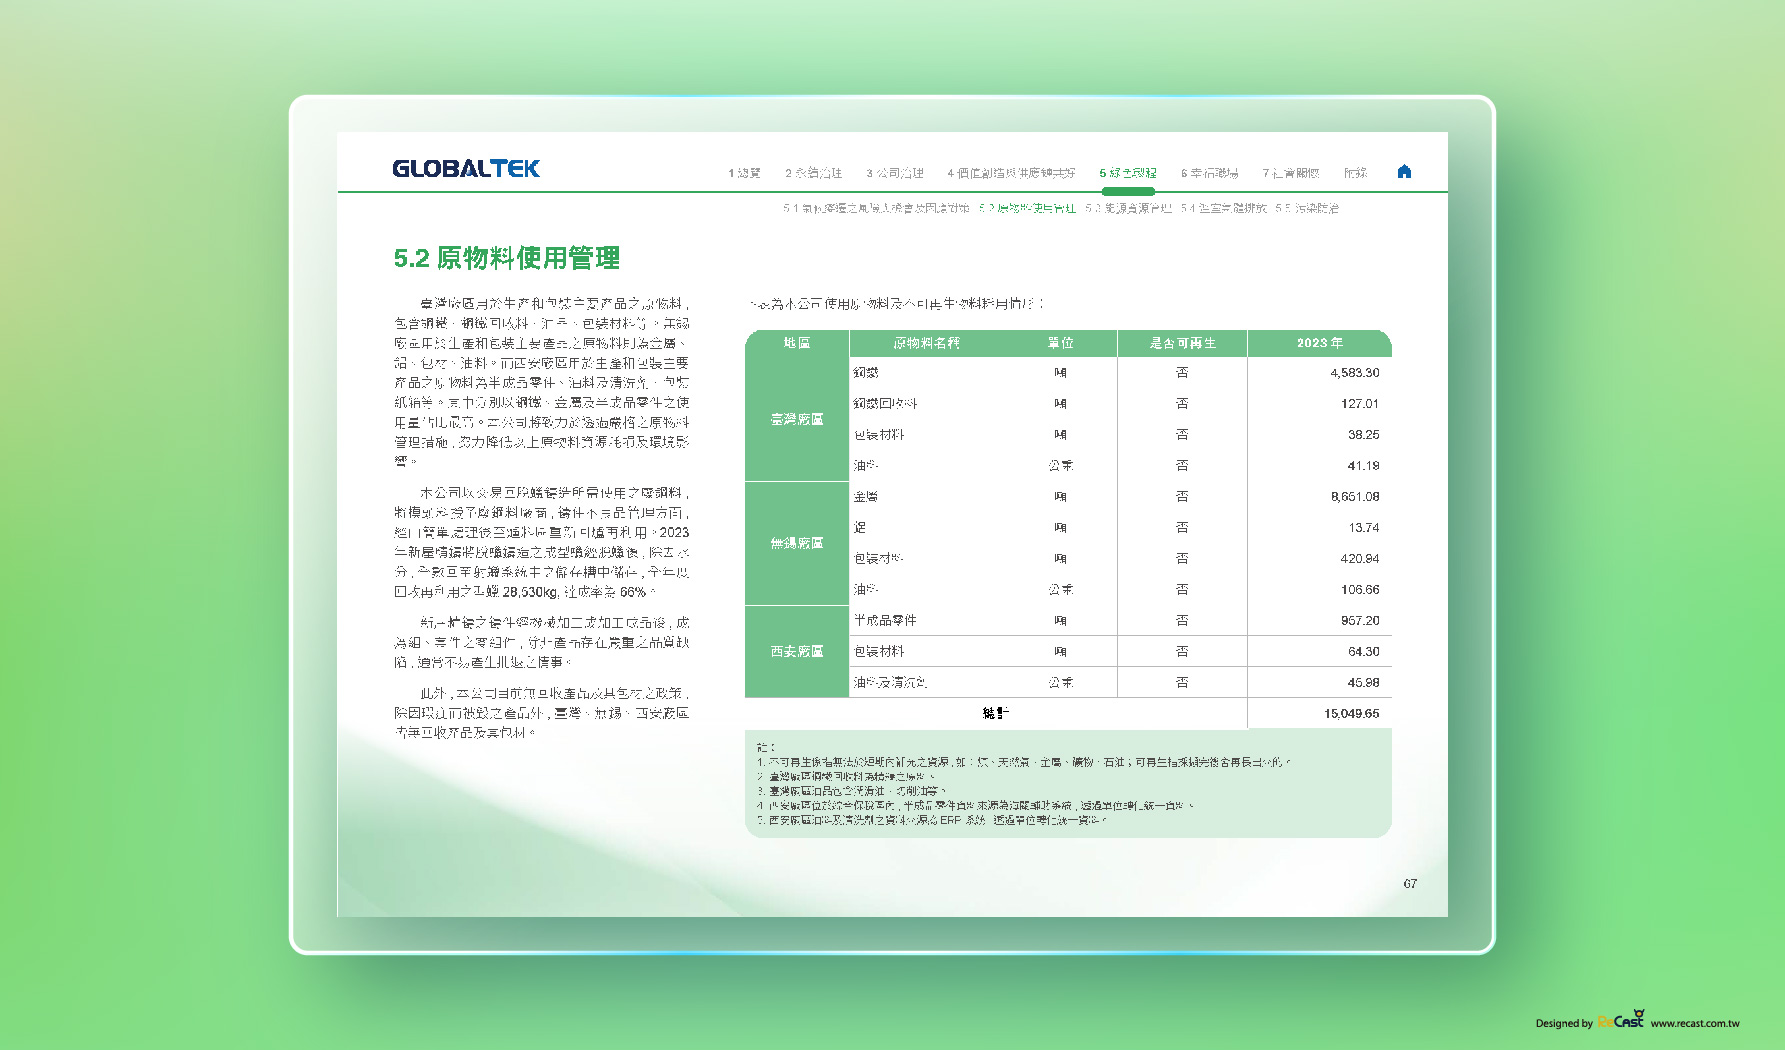
Task: Click the value 8,651.08
Action: (x=1354, y=497)
